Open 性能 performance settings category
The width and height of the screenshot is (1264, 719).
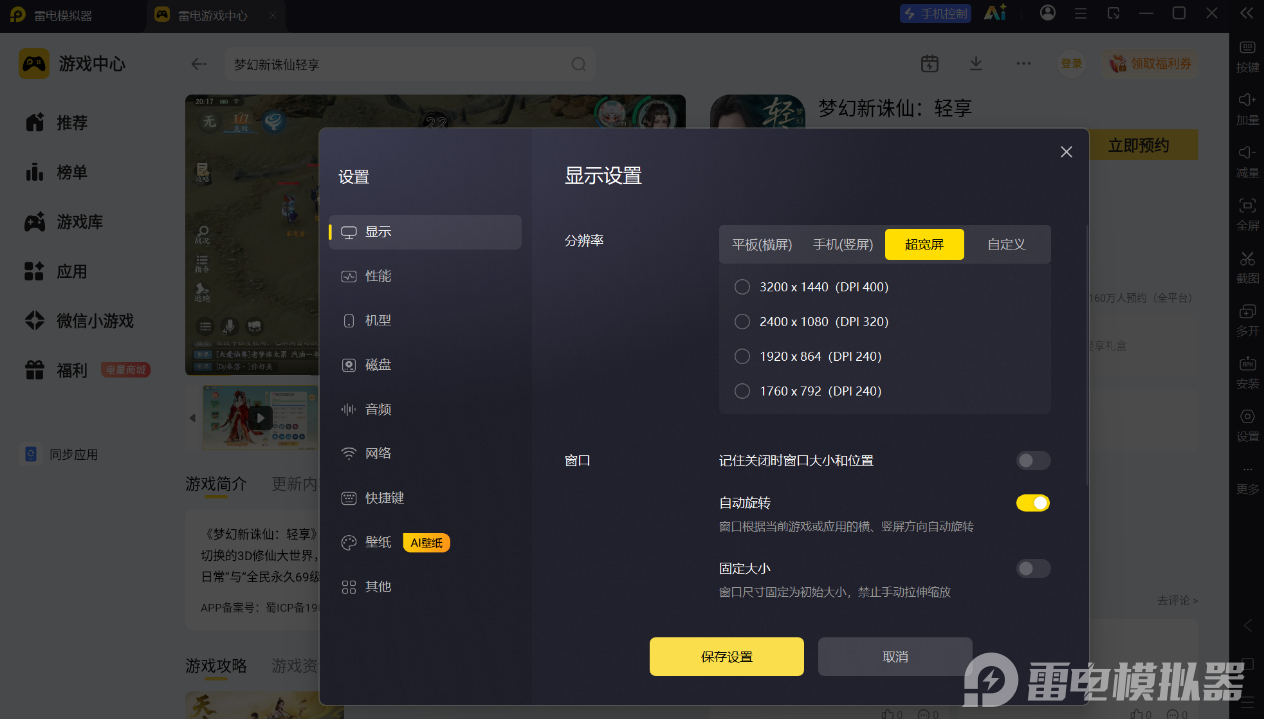(x=425, y=276)
